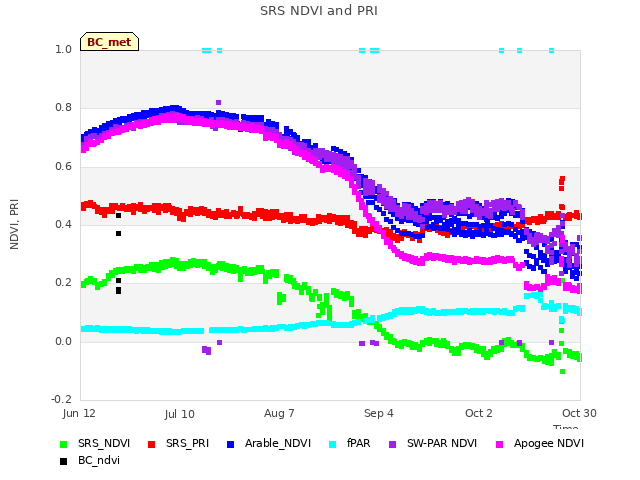Click the 0.6 y-axis tick label
The height and width of the screenshot is (480, 640).
[63, 167]
